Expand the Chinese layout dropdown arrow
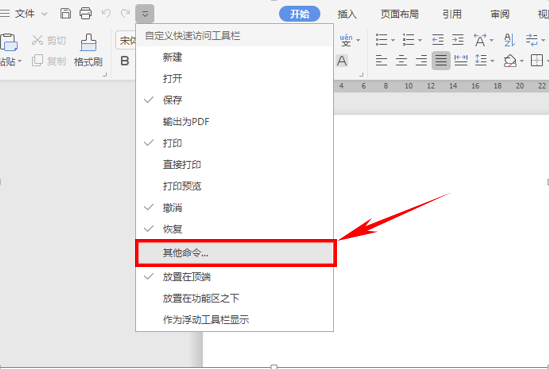The width and height of the screenshot is (549, 369). 492,41
